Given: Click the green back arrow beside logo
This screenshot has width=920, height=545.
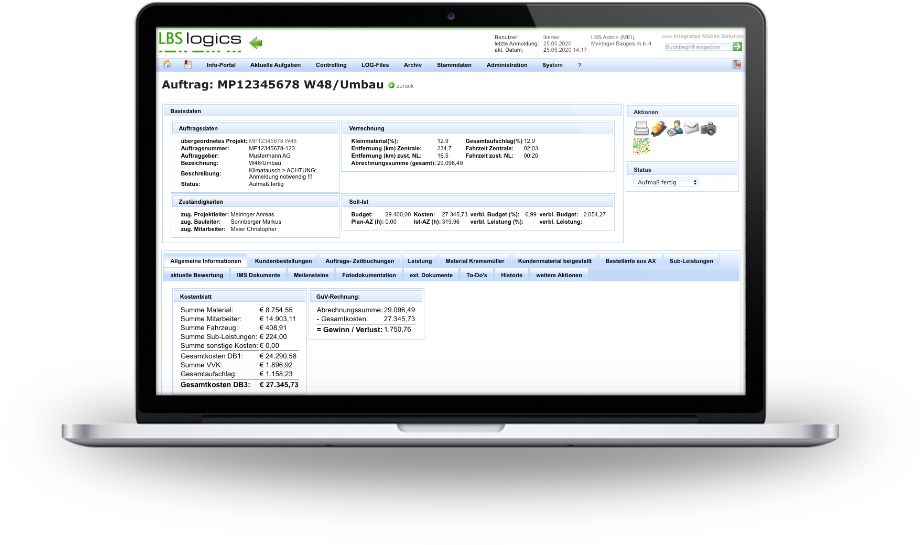Looking at the screenshot, I should [255, 42].
